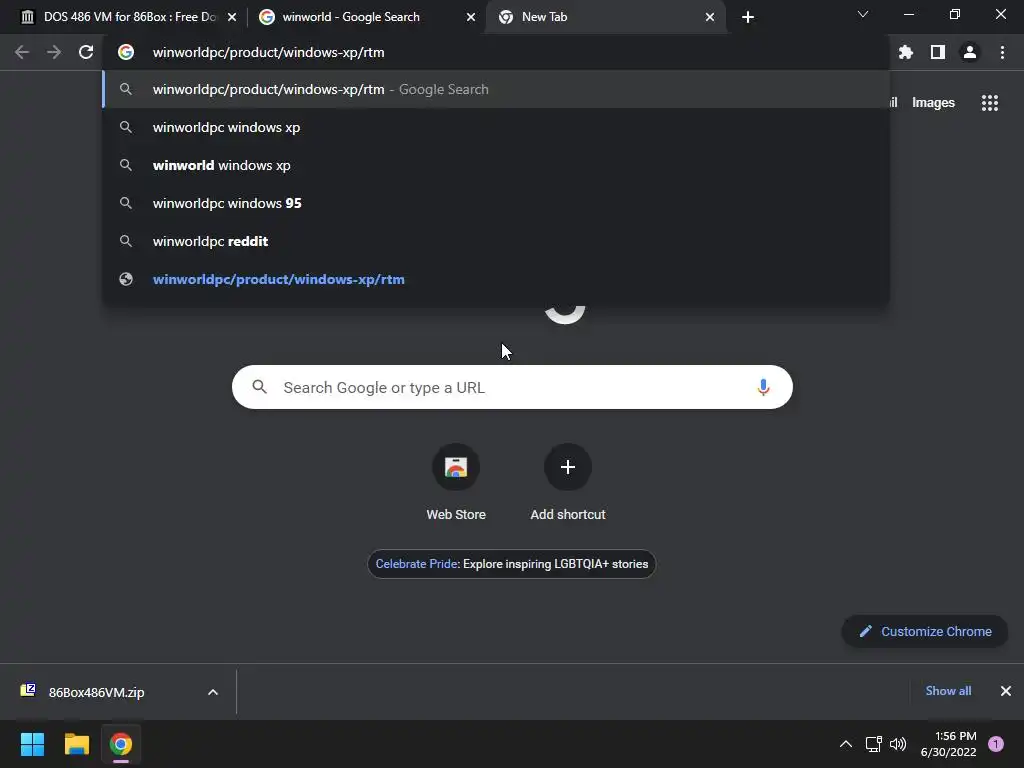Open the notification badge icon

coord(995,744)
